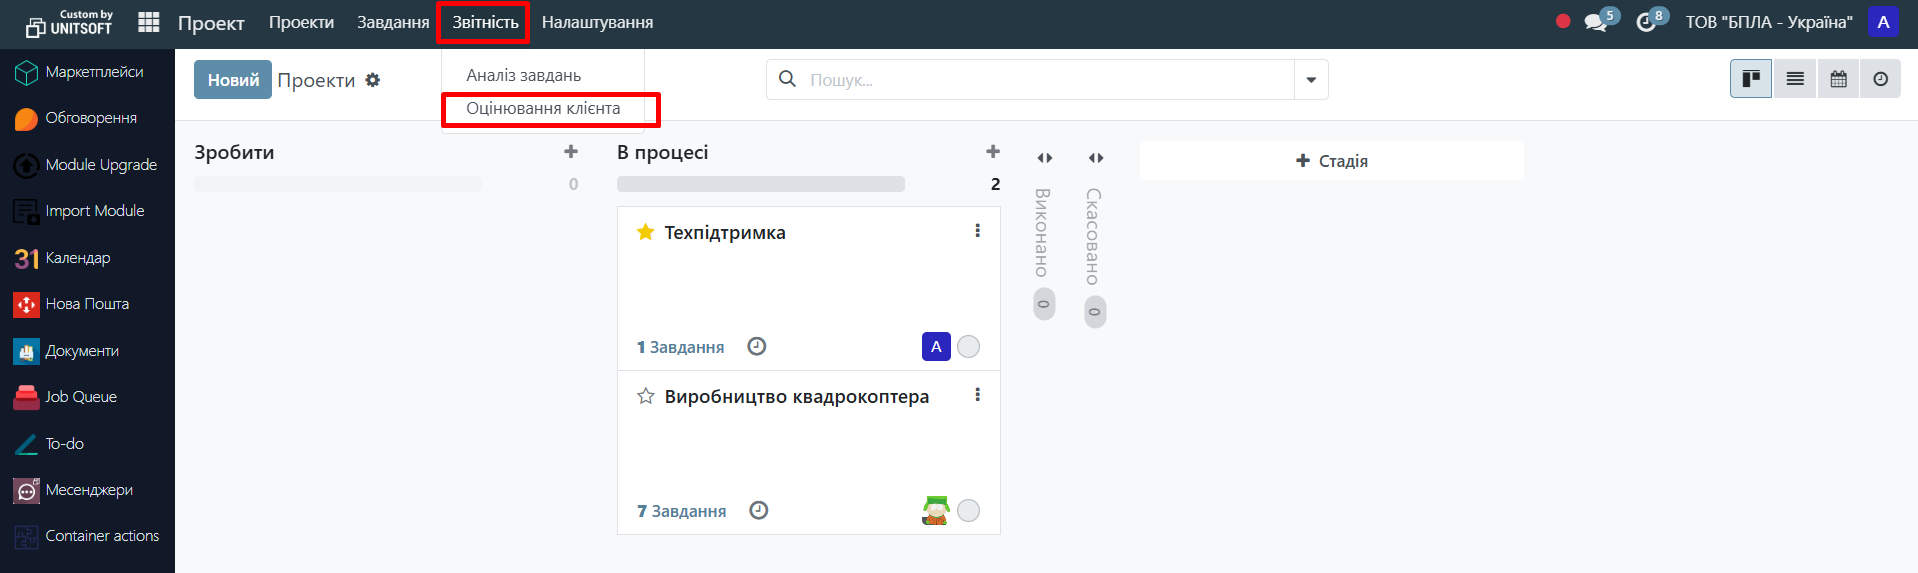
Task: Expand the search options dropdown arrow
Action: (x=1311, y=80)
